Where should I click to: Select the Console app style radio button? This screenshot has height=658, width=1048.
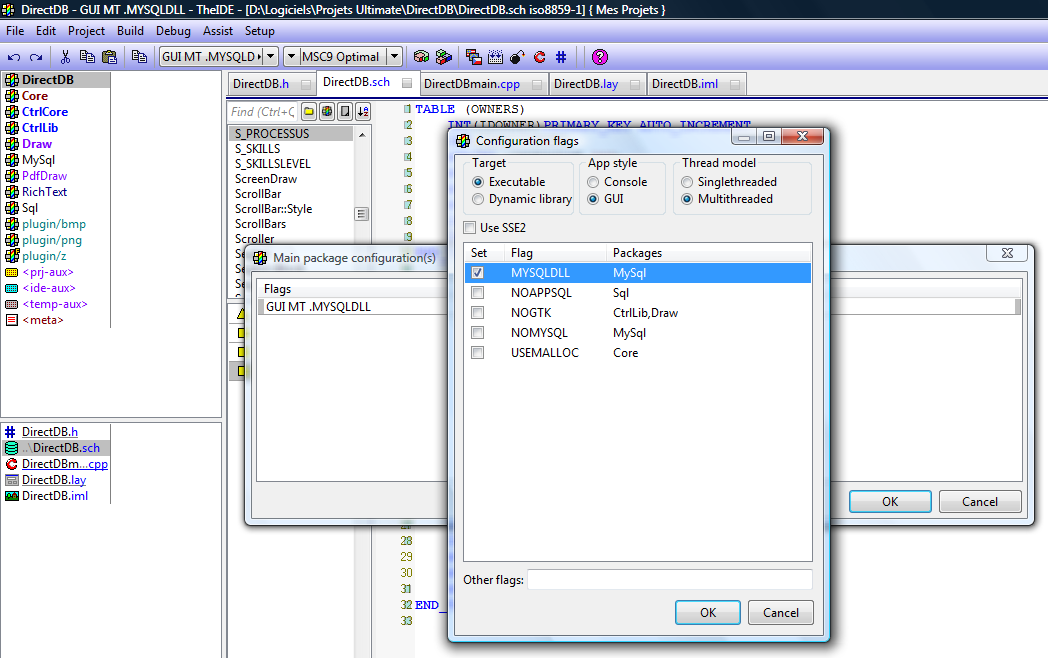594,182
